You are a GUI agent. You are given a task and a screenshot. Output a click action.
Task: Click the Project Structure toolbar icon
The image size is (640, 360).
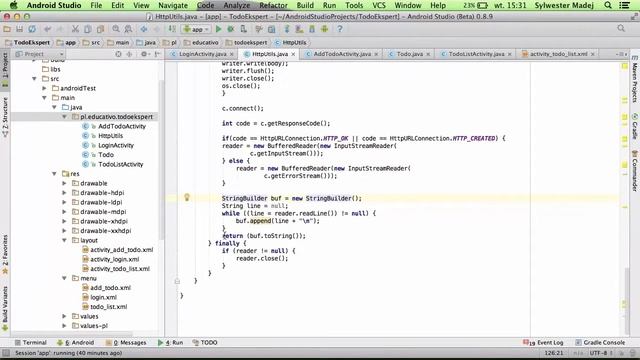pyautogui.click(x=271, y=29)
